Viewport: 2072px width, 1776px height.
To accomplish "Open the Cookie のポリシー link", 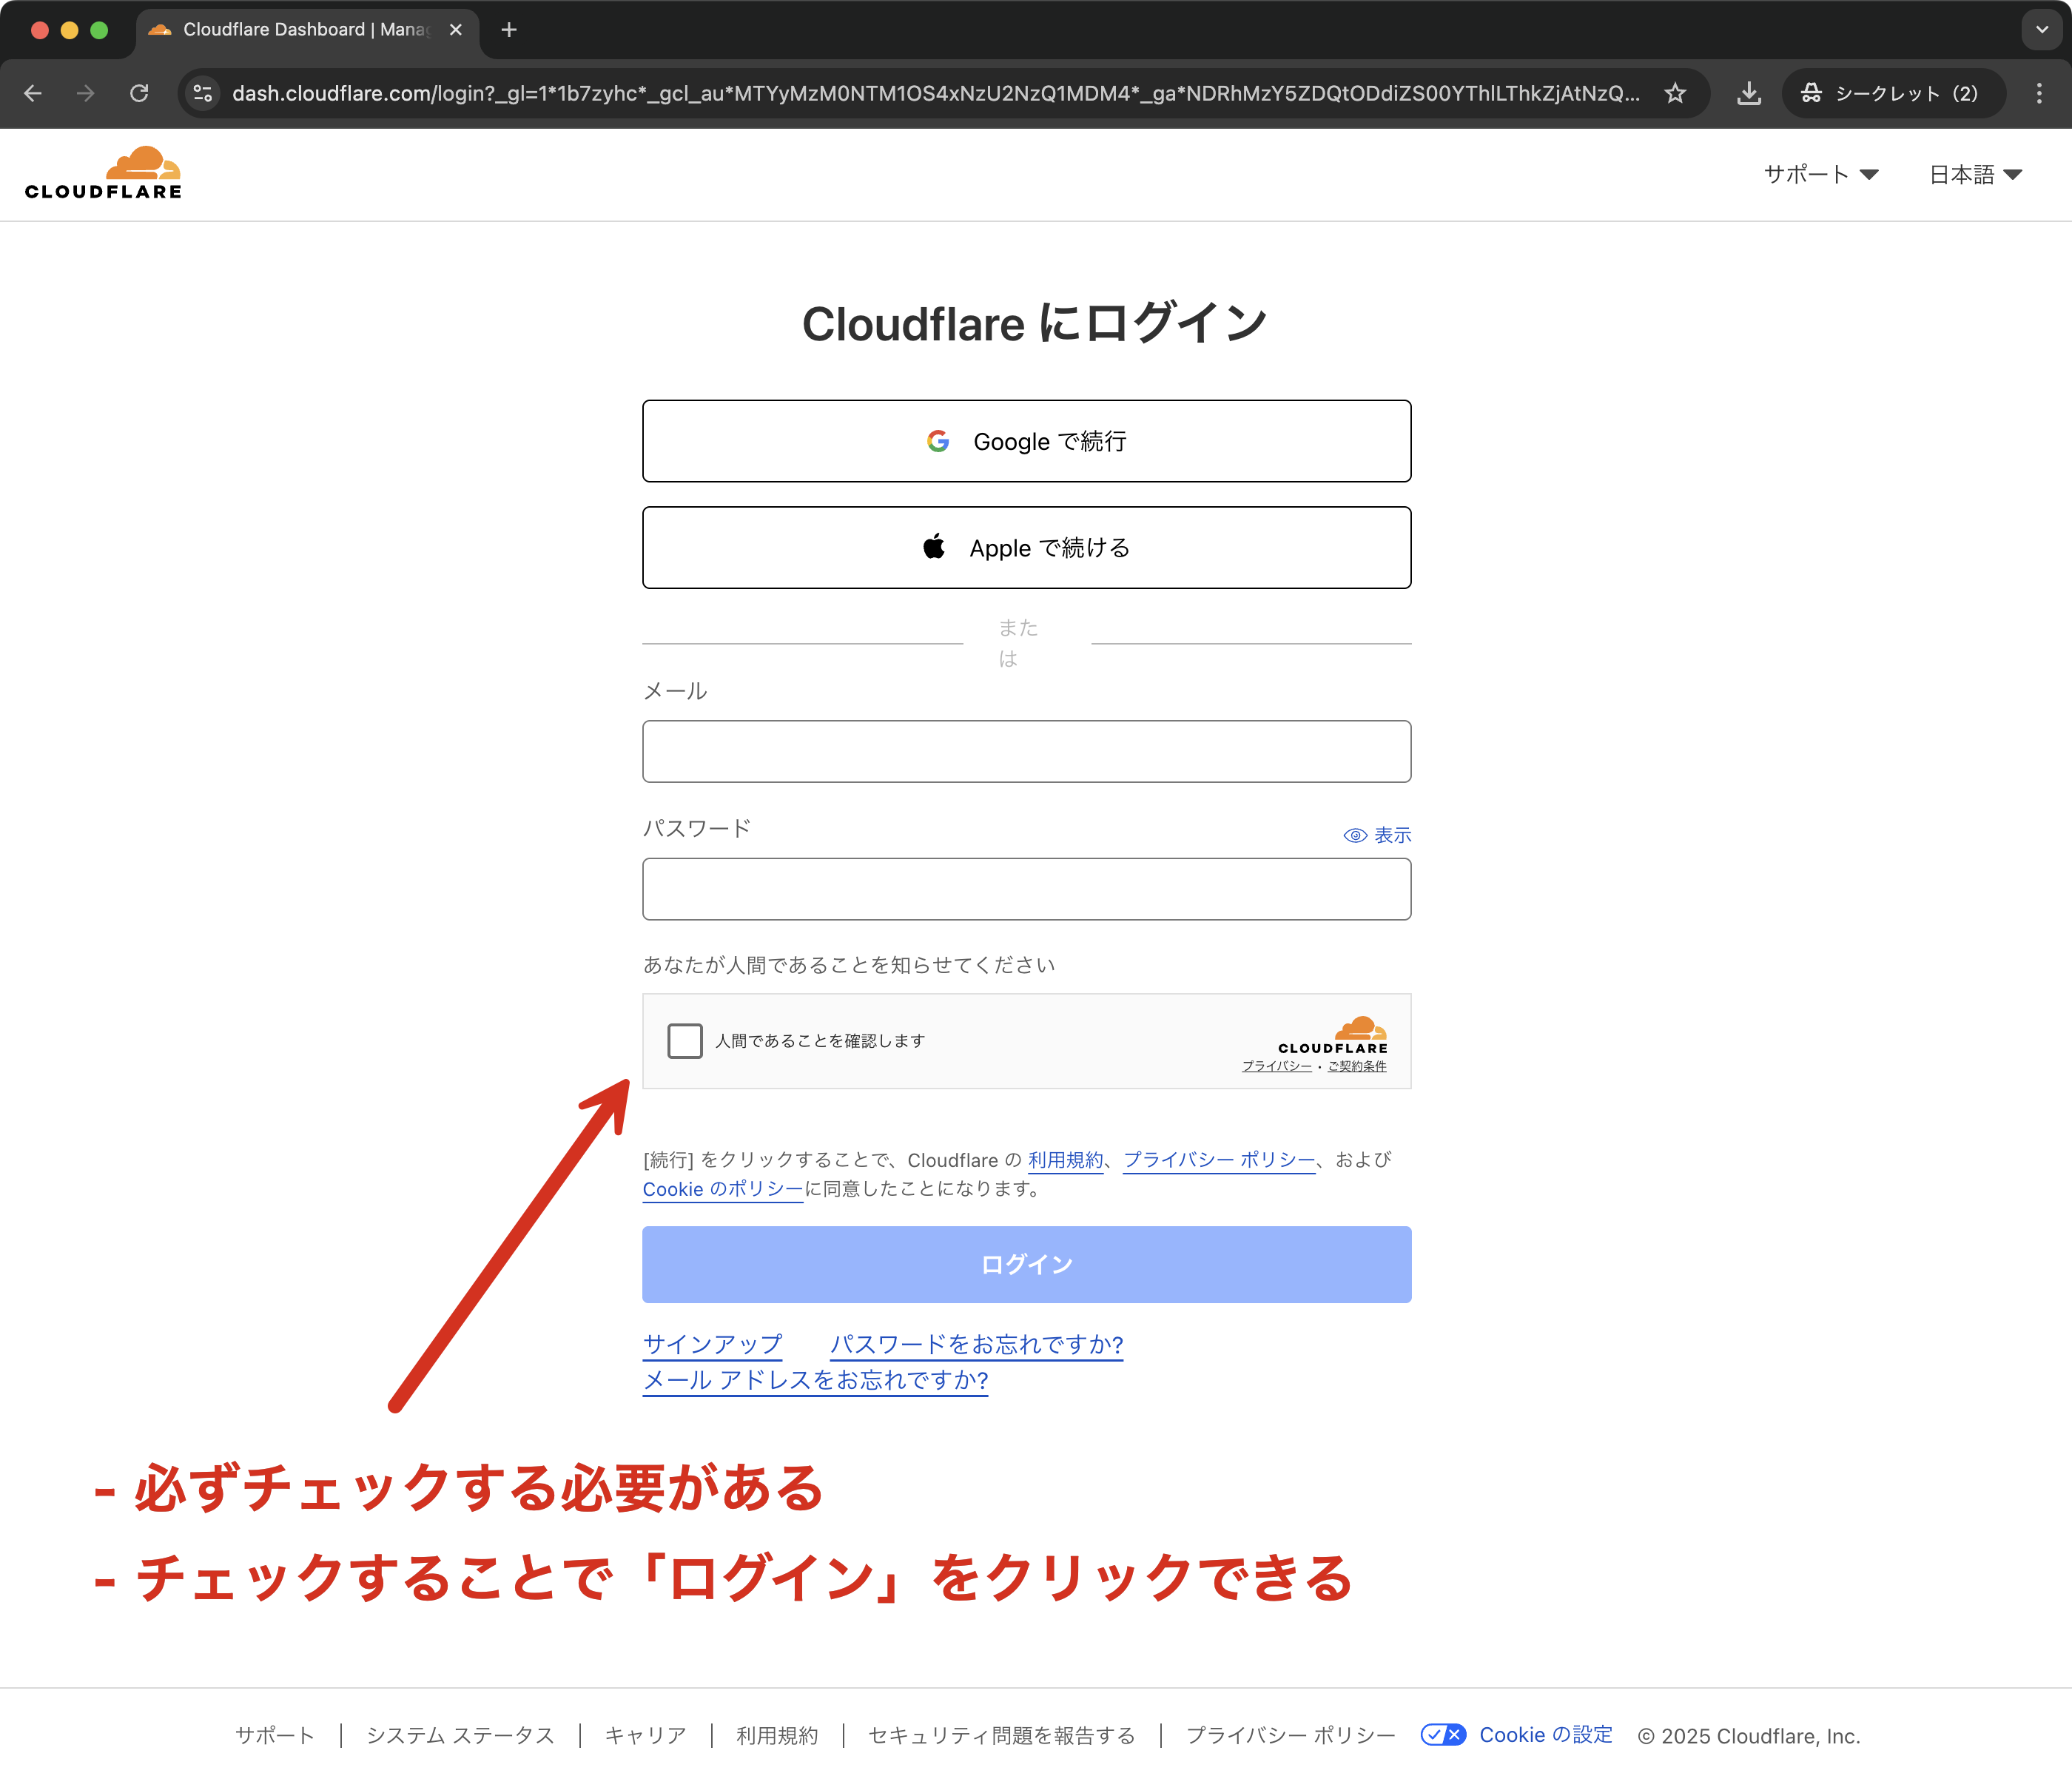I will click(x=723, y=1189).
